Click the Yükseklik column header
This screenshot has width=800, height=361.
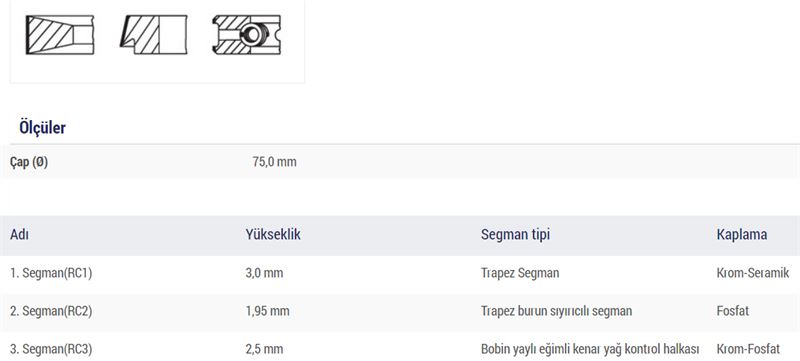click(273, 235)
